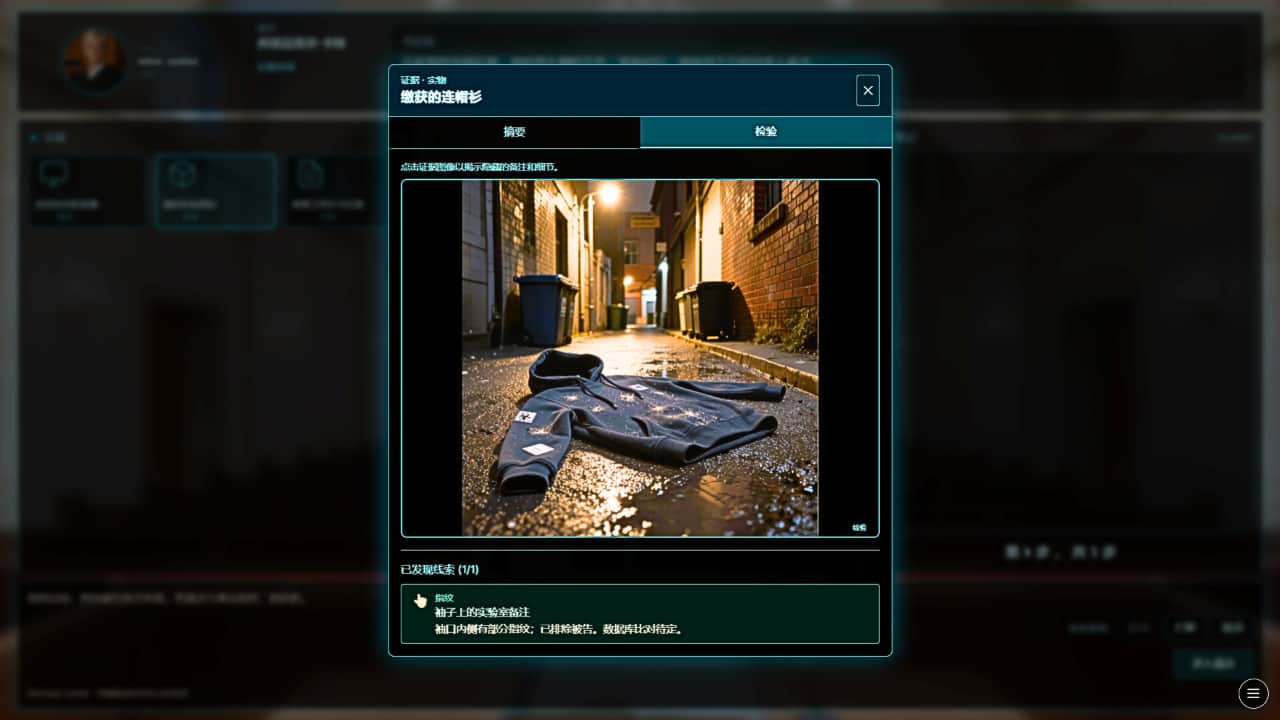Click the glowing street lamp in the photo
This screenshot has width=1280, height=720.
click(x=607, y=194)
